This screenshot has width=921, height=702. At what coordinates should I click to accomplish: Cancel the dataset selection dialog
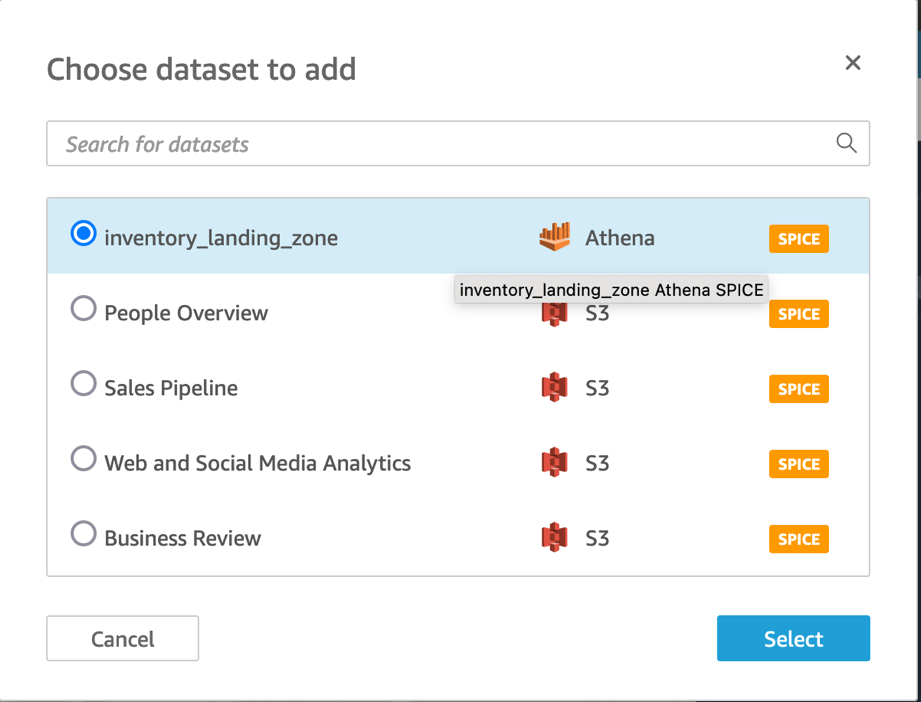pyautogui.click(x=122, y=639)
